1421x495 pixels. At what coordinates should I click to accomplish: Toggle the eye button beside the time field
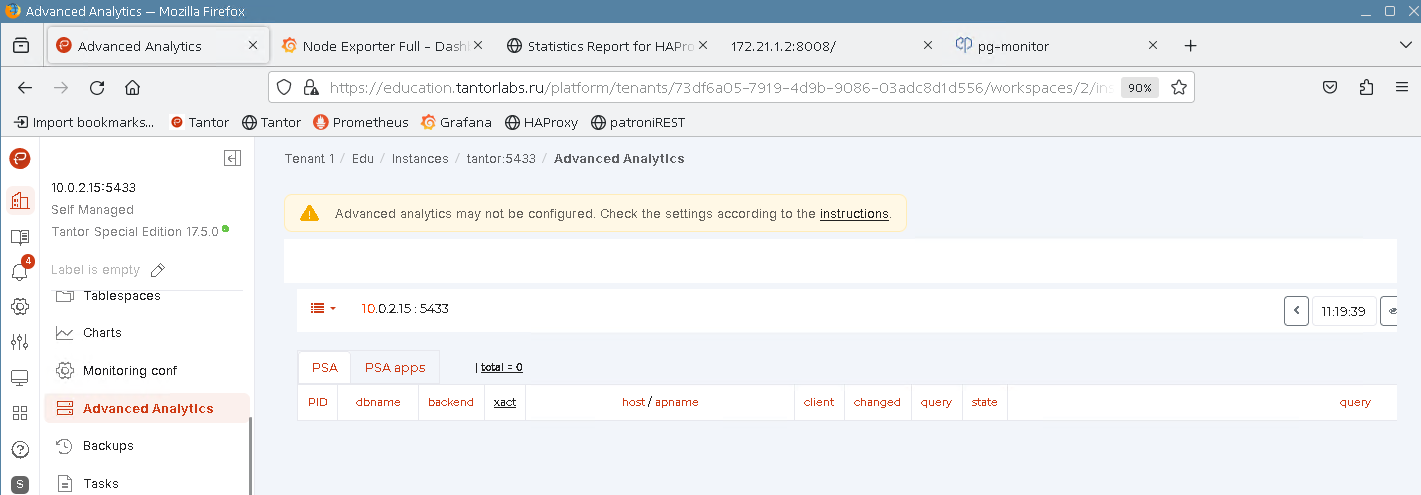coord(1390,311)
